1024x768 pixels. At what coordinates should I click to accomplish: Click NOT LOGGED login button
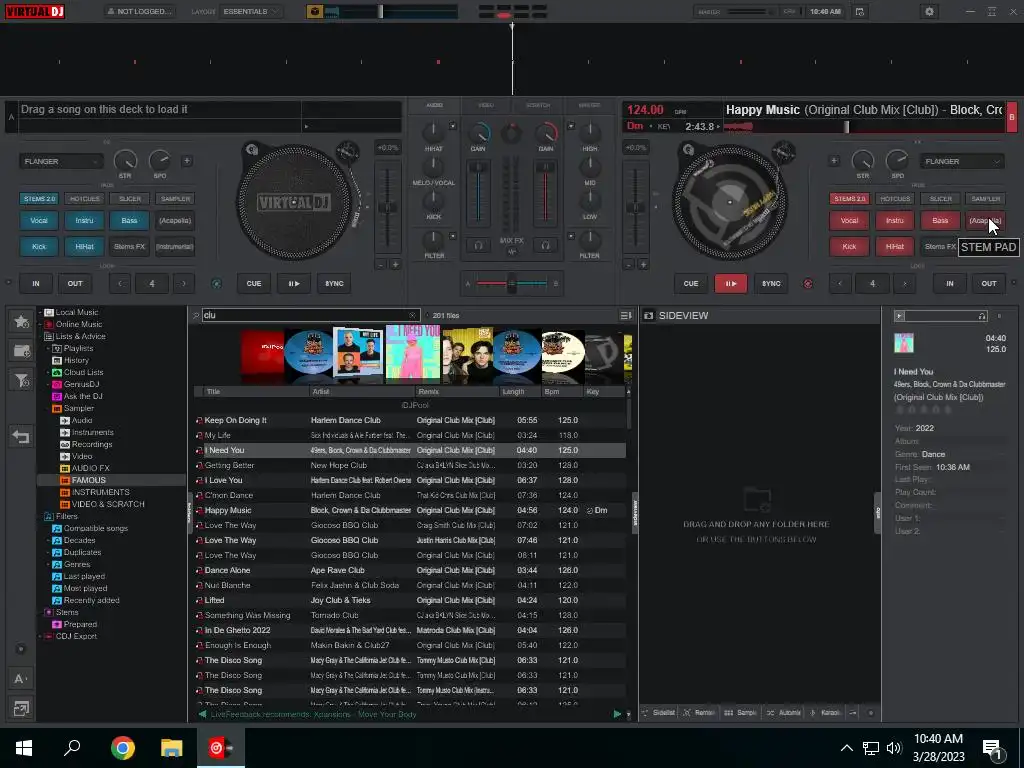tap(140, 12)
